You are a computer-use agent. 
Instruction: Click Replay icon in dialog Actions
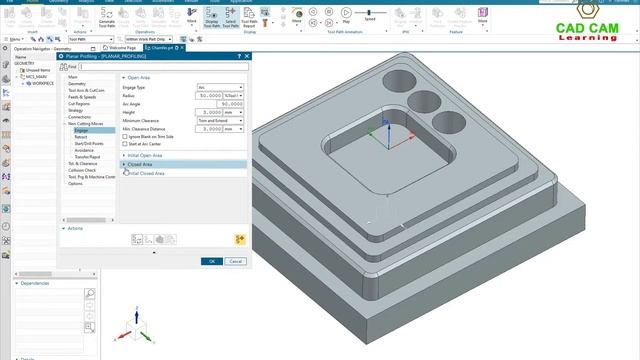coord(149,240)
